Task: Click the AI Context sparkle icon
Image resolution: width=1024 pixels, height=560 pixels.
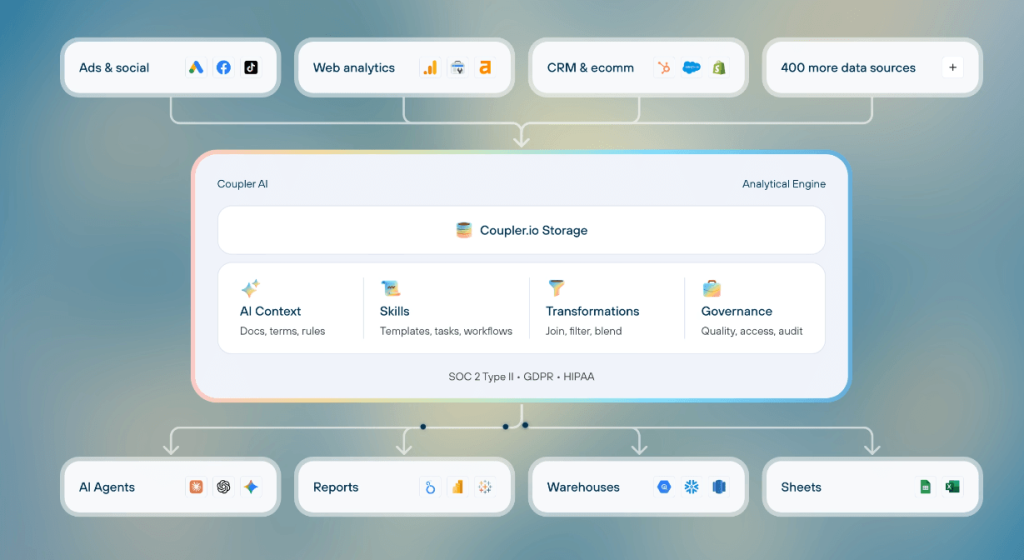Action: tap(250, 288)
